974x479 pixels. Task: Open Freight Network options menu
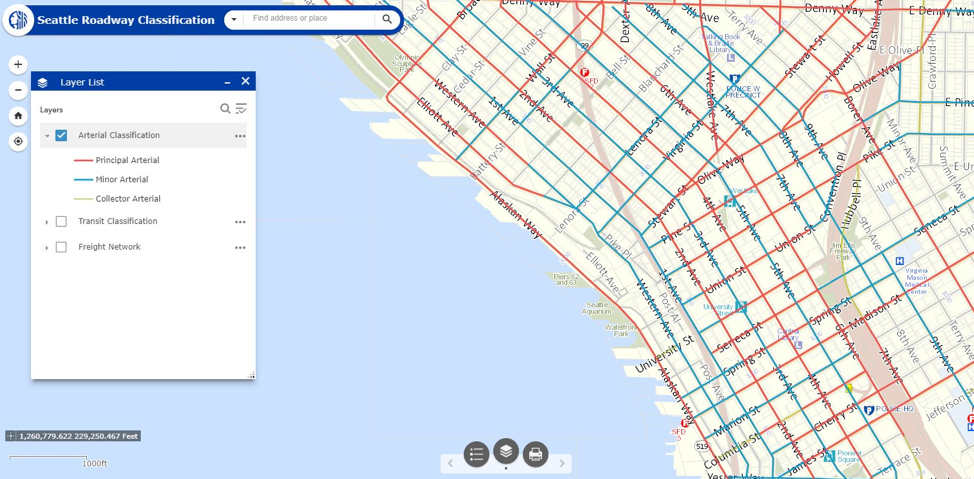tap(240, 248)
